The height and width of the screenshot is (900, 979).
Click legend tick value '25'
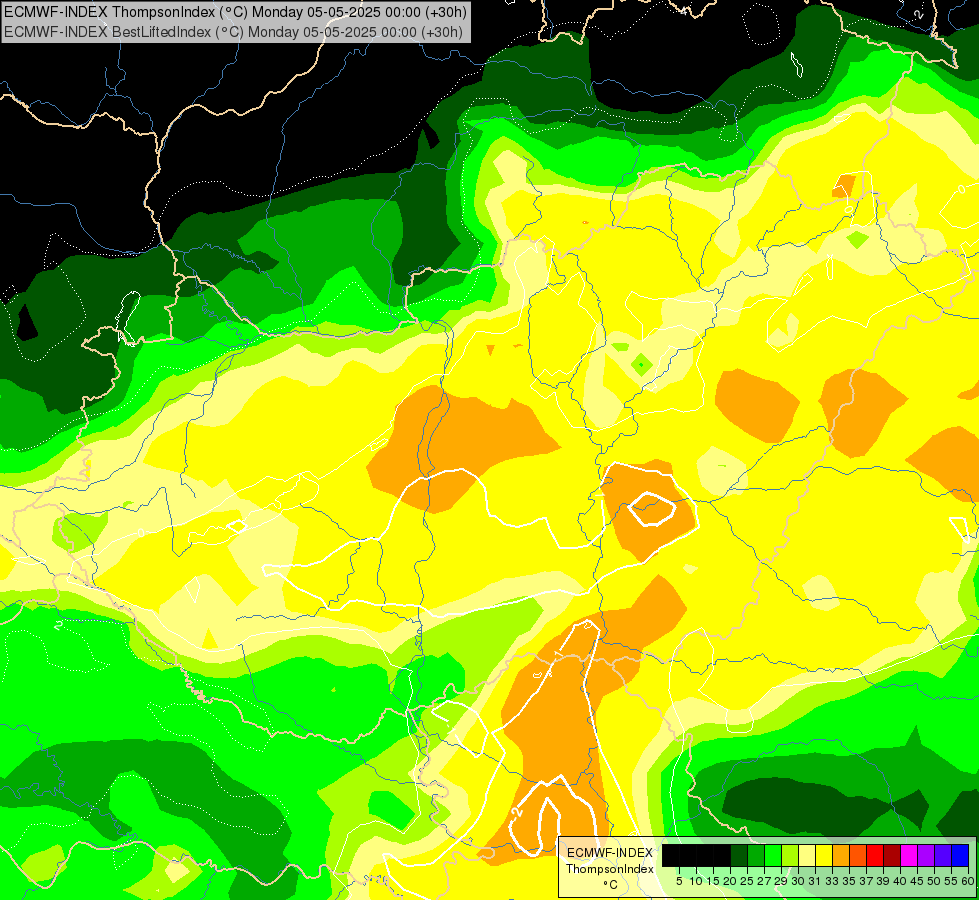point(747,881)
